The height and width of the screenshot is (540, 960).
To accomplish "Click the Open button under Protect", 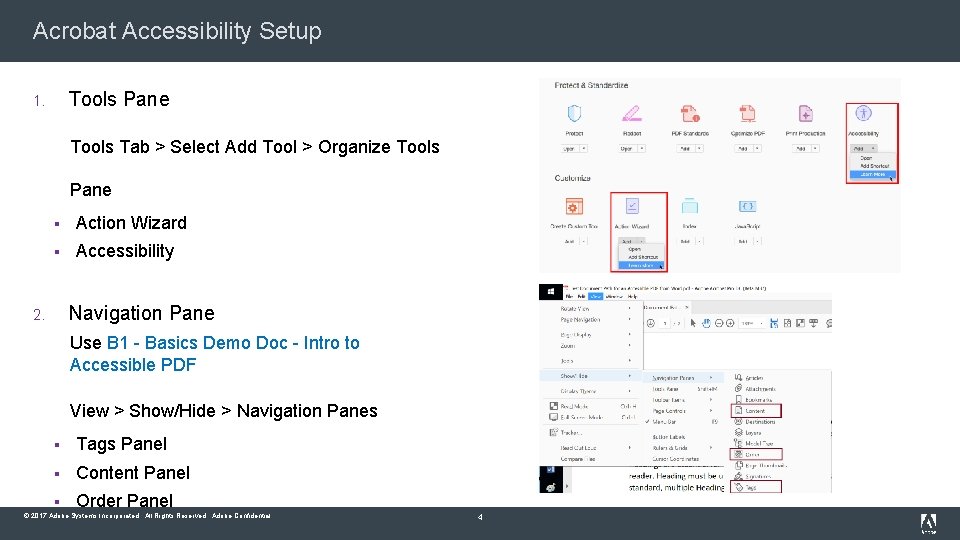I will 569,149.
